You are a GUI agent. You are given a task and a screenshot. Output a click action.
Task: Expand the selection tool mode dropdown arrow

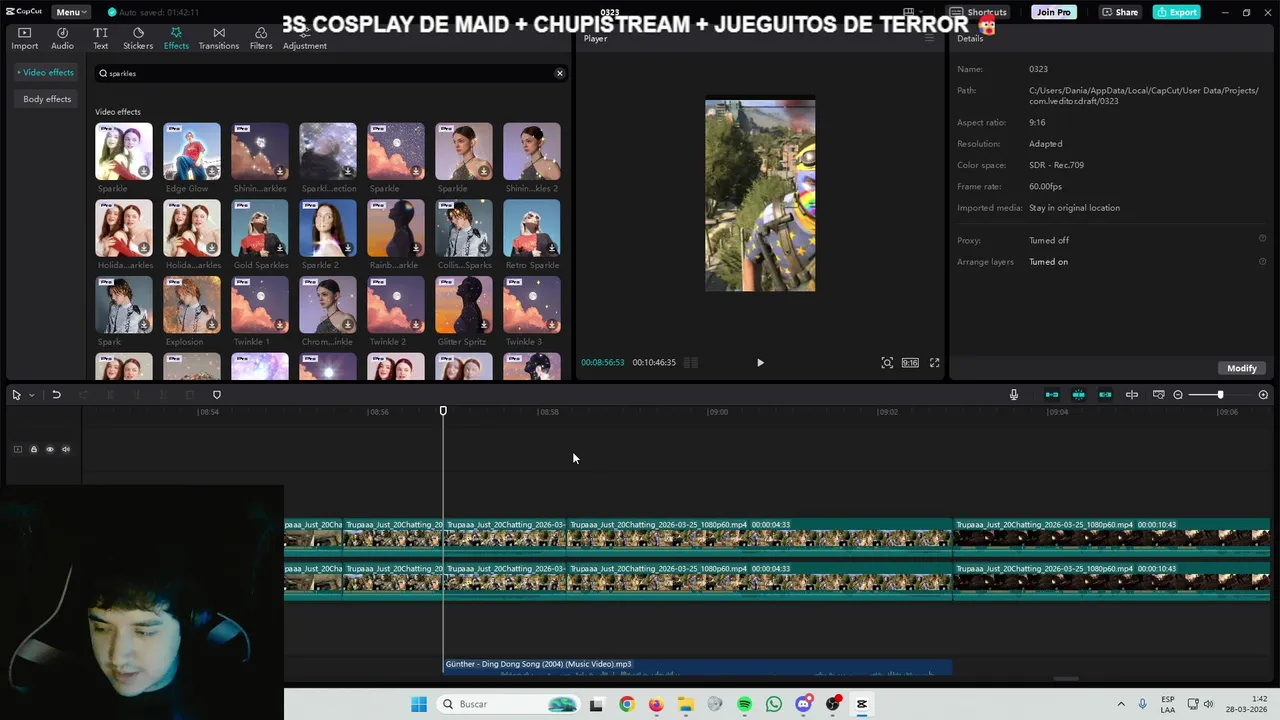pyautogui.click(x=31, y=395)
